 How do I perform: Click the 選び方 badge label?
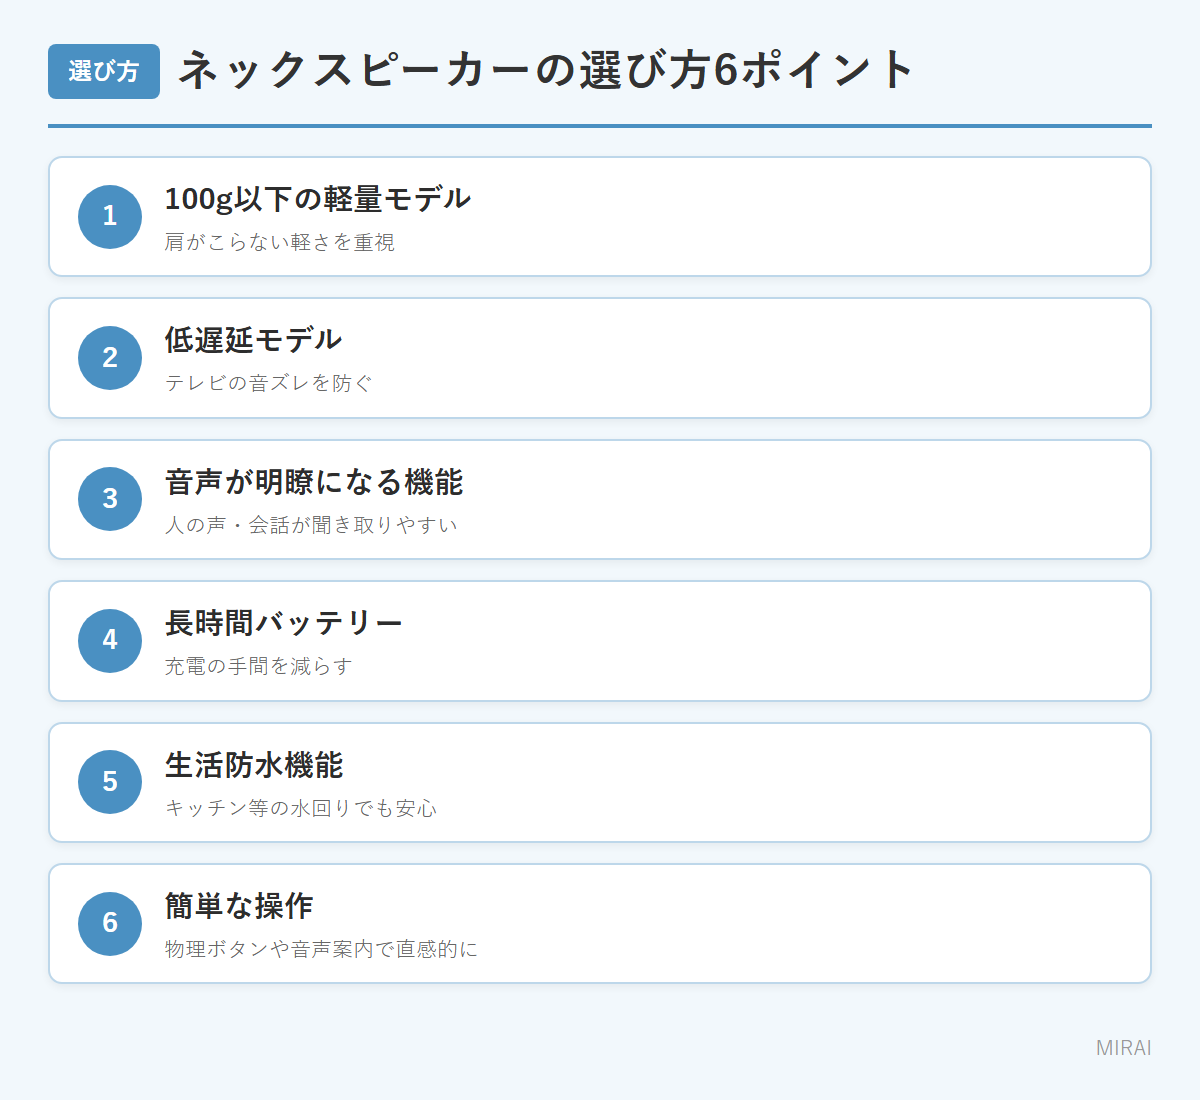pyautogui.click(x=104, y=72)
